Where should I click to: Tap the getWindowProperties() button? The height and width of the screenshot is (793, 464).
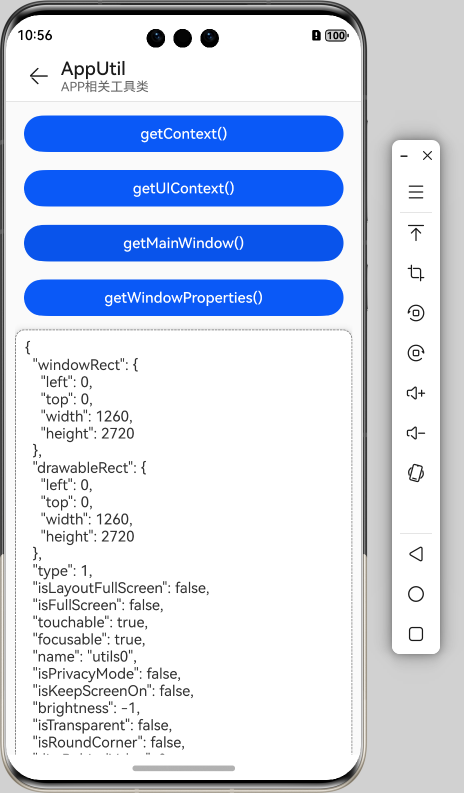coord(184,297)
